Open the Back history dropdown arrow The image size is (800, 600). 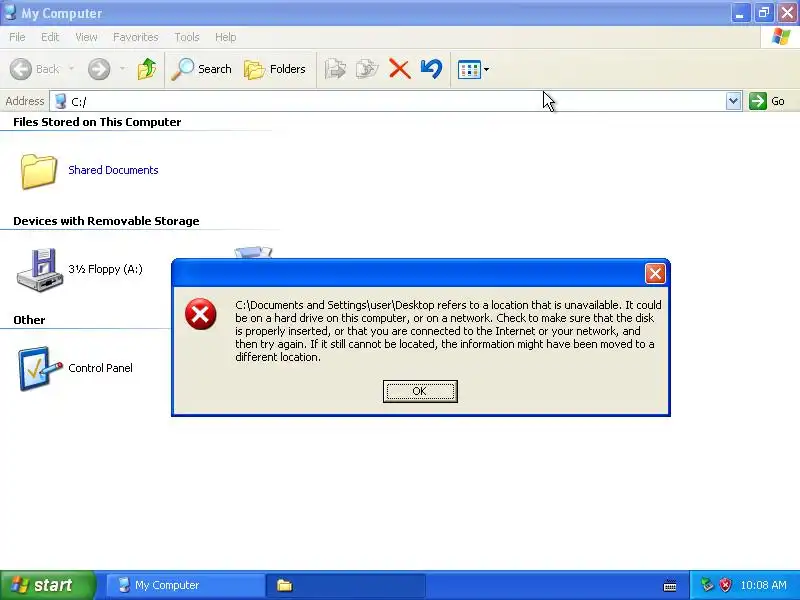pyautogui.click(x=71, y=68)
